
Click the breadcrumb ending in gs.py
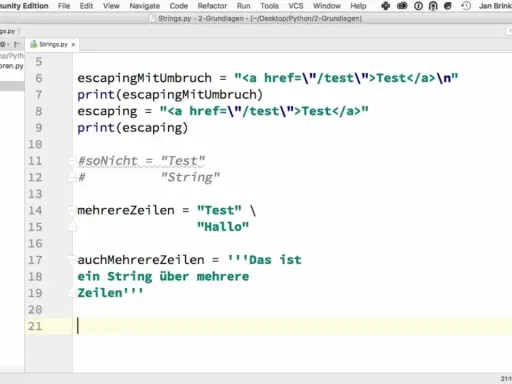[7, 31]
